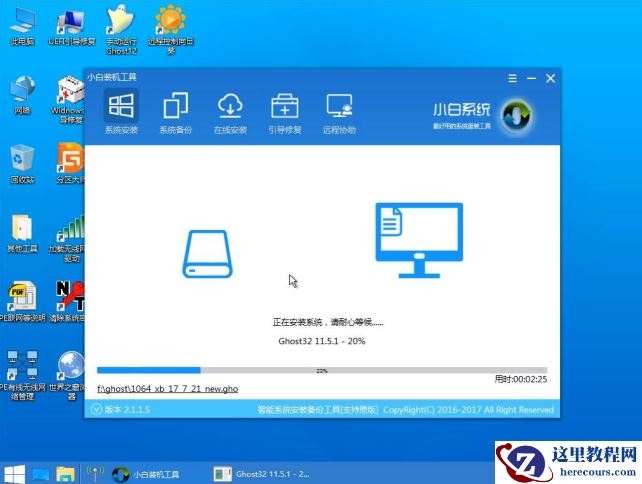Open 回收站 recycle bin icon

click(23, 164)
